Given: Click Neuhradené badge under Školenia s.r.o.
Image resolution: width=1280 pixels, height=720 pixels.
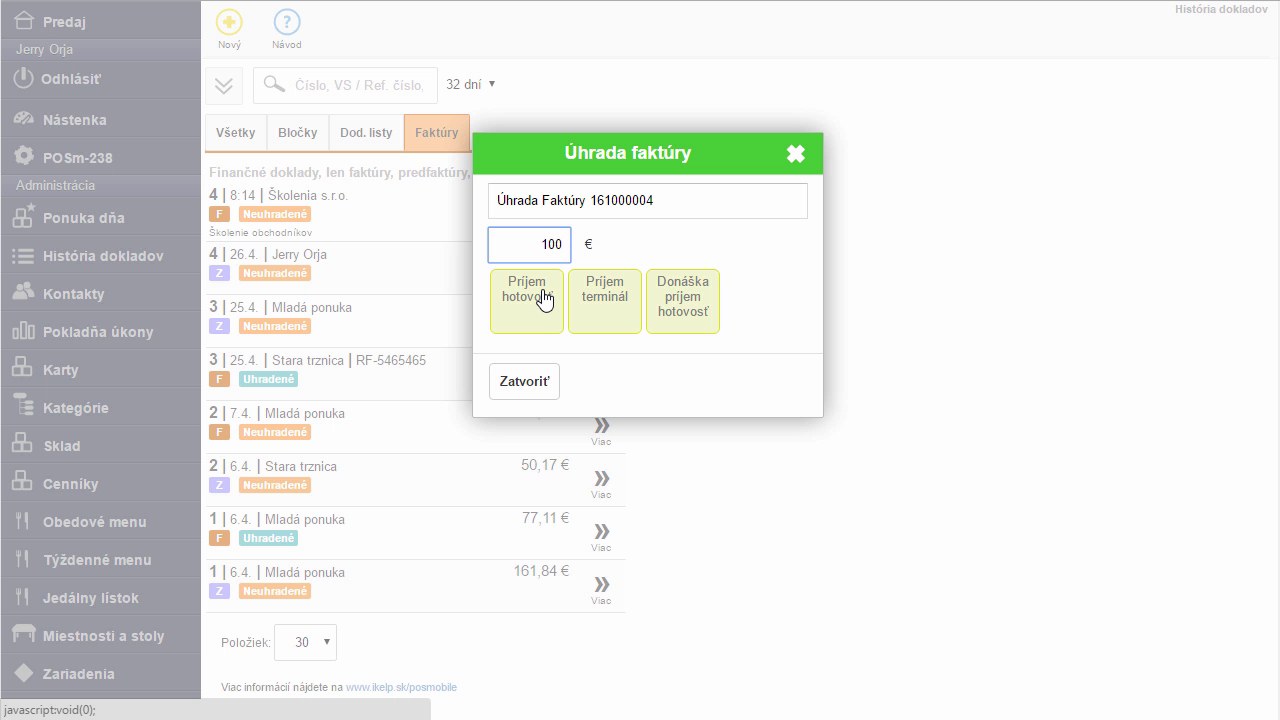Looking at the screenshot, I should (x=275, y=214).
